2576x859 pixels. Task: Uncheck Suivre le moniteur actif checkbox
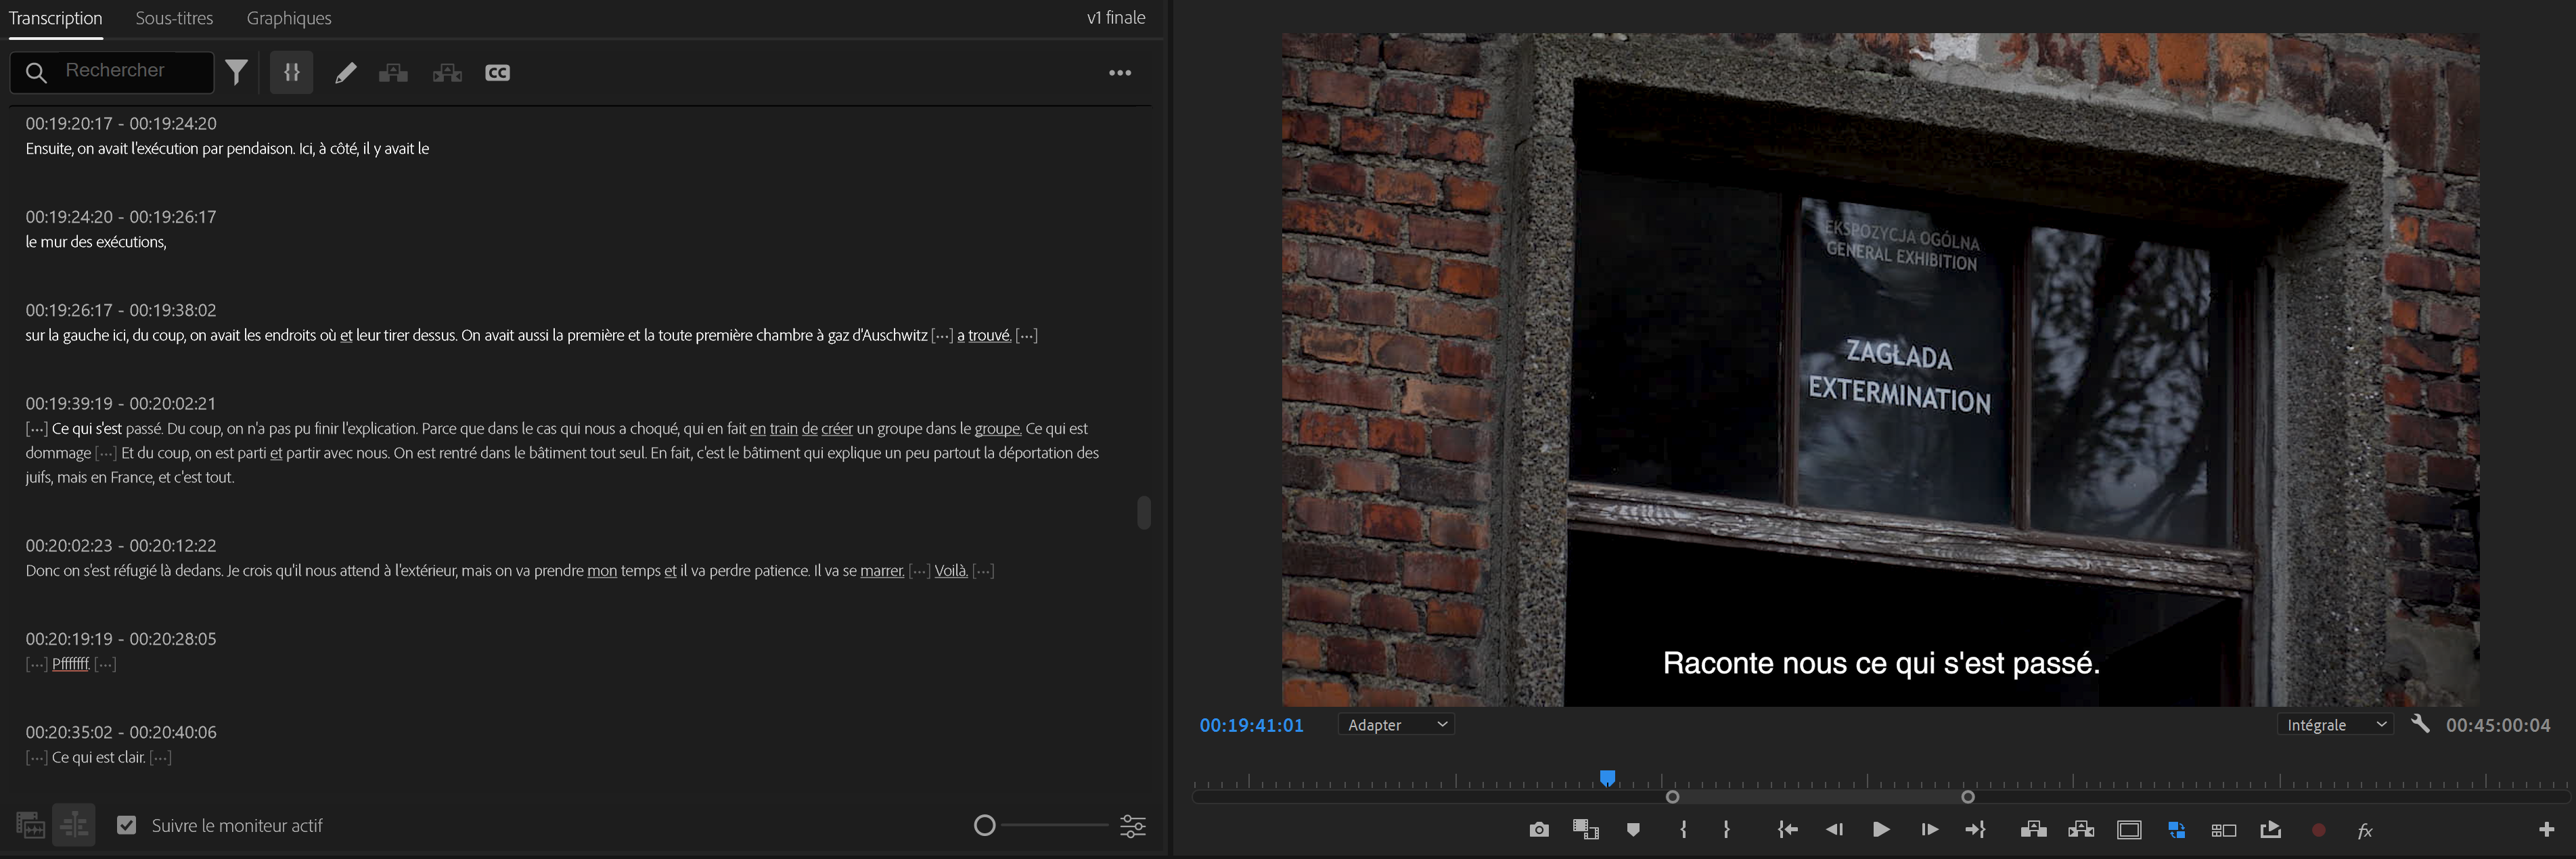click(x=126, y=825)
